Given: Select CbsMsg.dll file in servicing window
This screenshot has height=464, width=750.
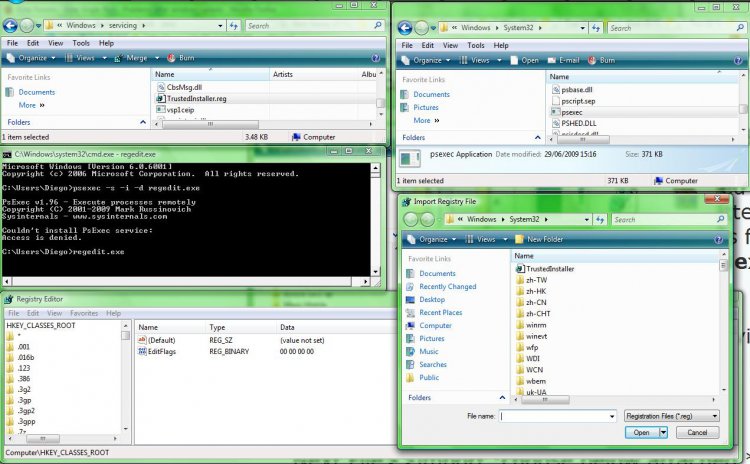Looking at the screenshot, I should (x=179, y=87).
